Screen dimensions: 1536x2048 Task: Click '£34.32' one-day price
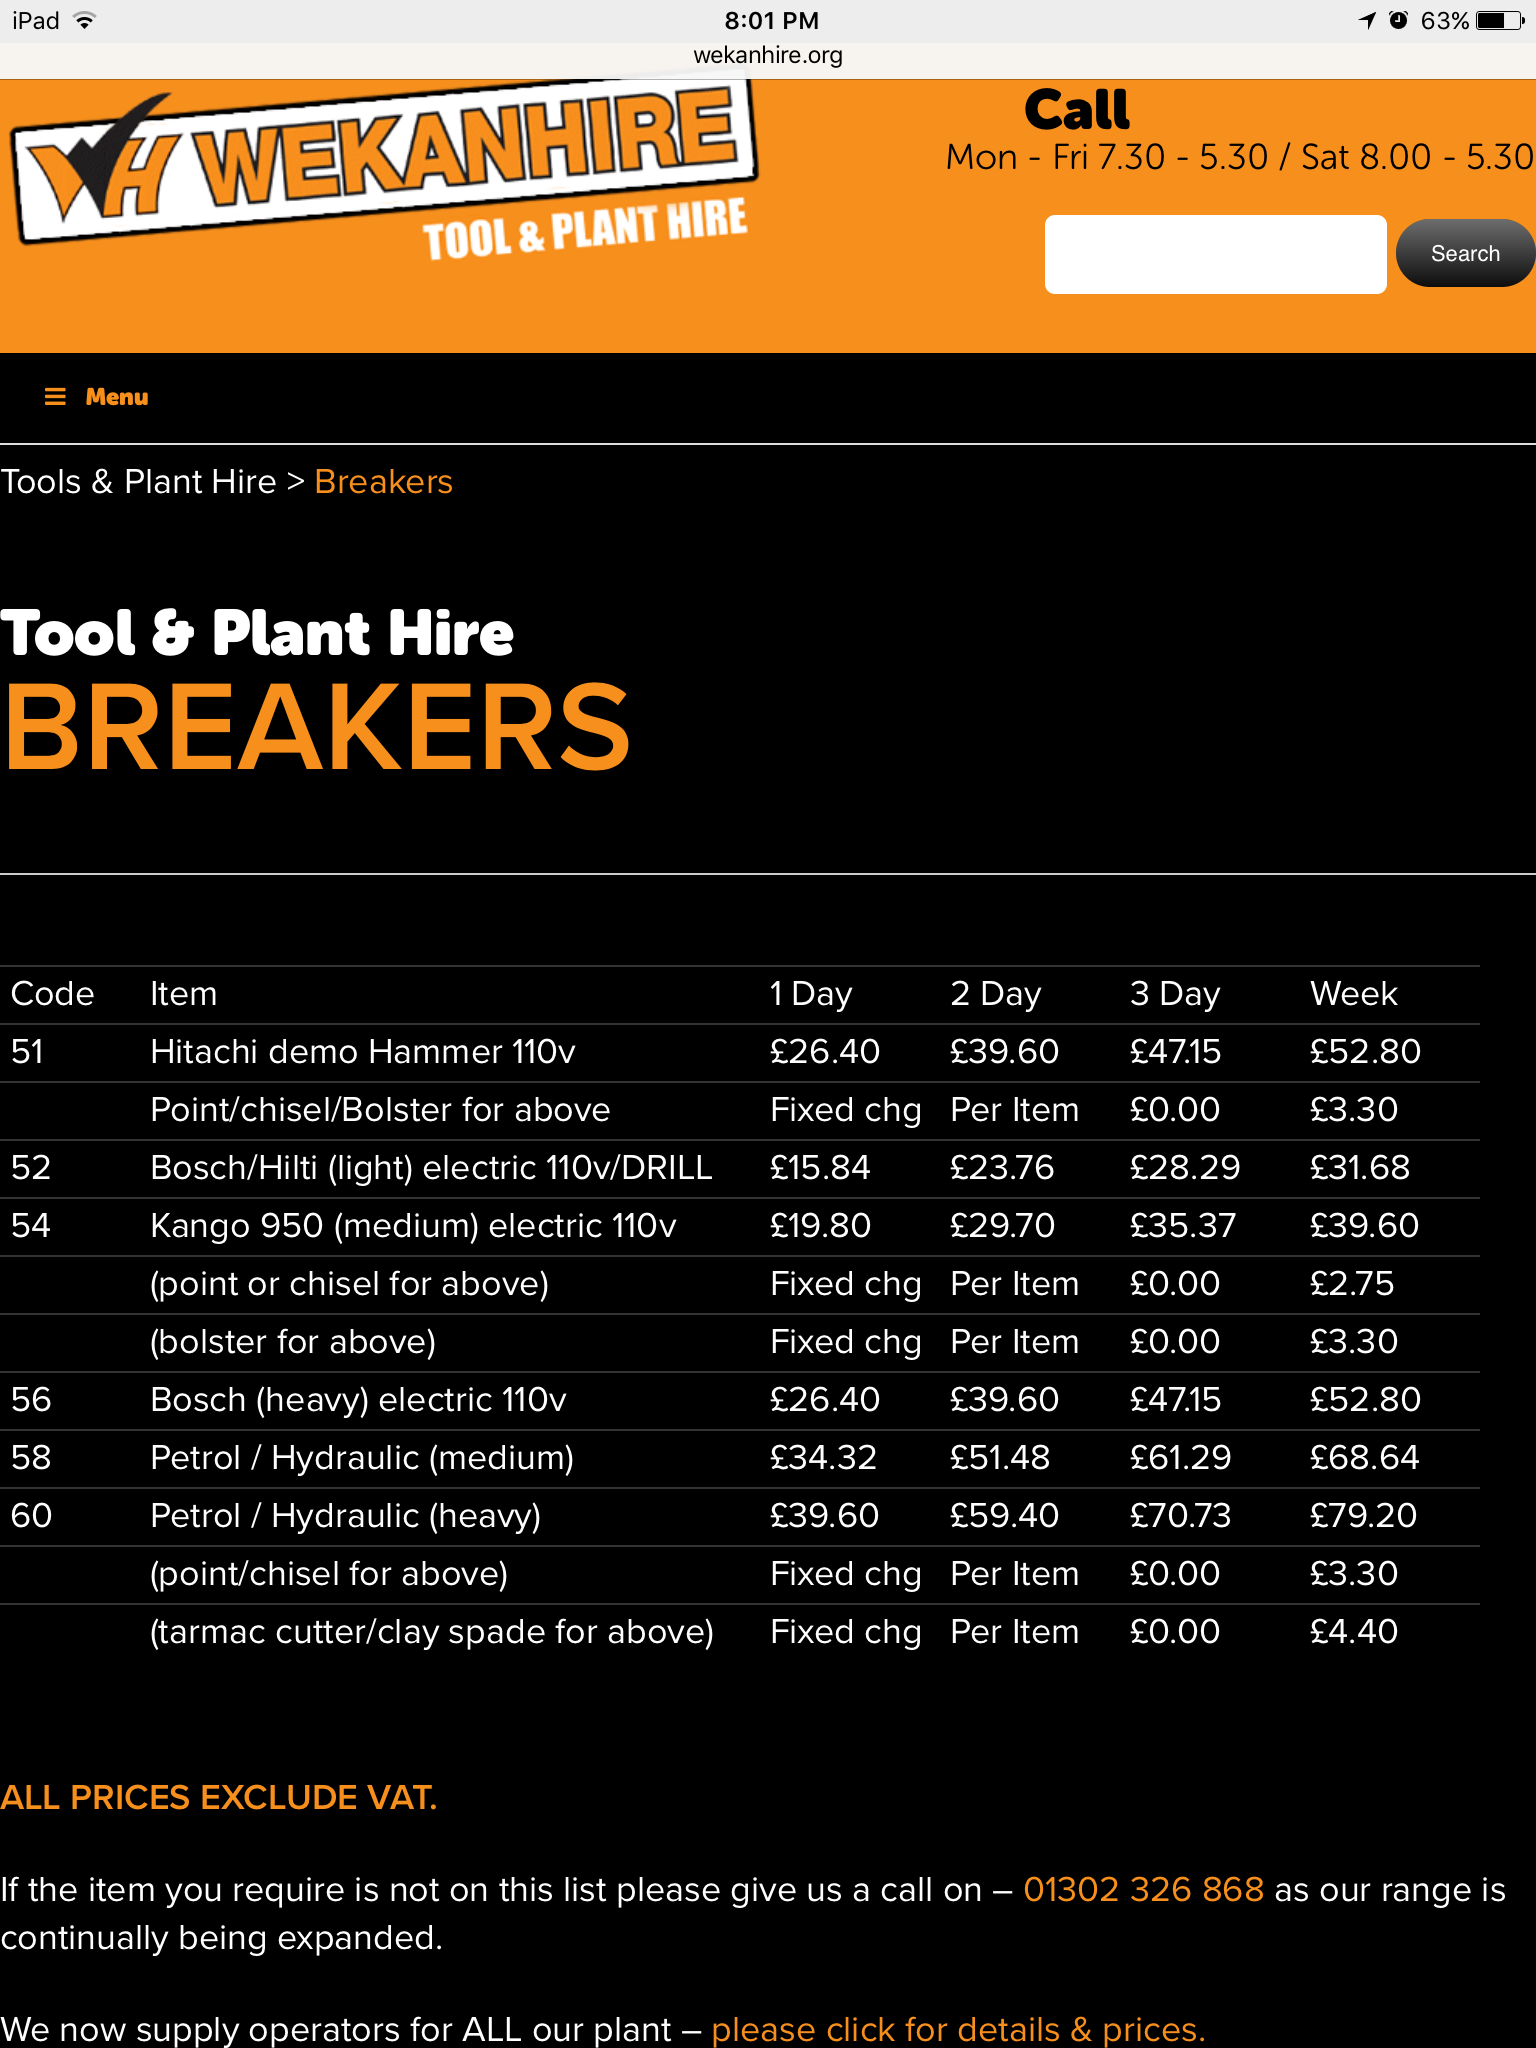coord(823,1458)
